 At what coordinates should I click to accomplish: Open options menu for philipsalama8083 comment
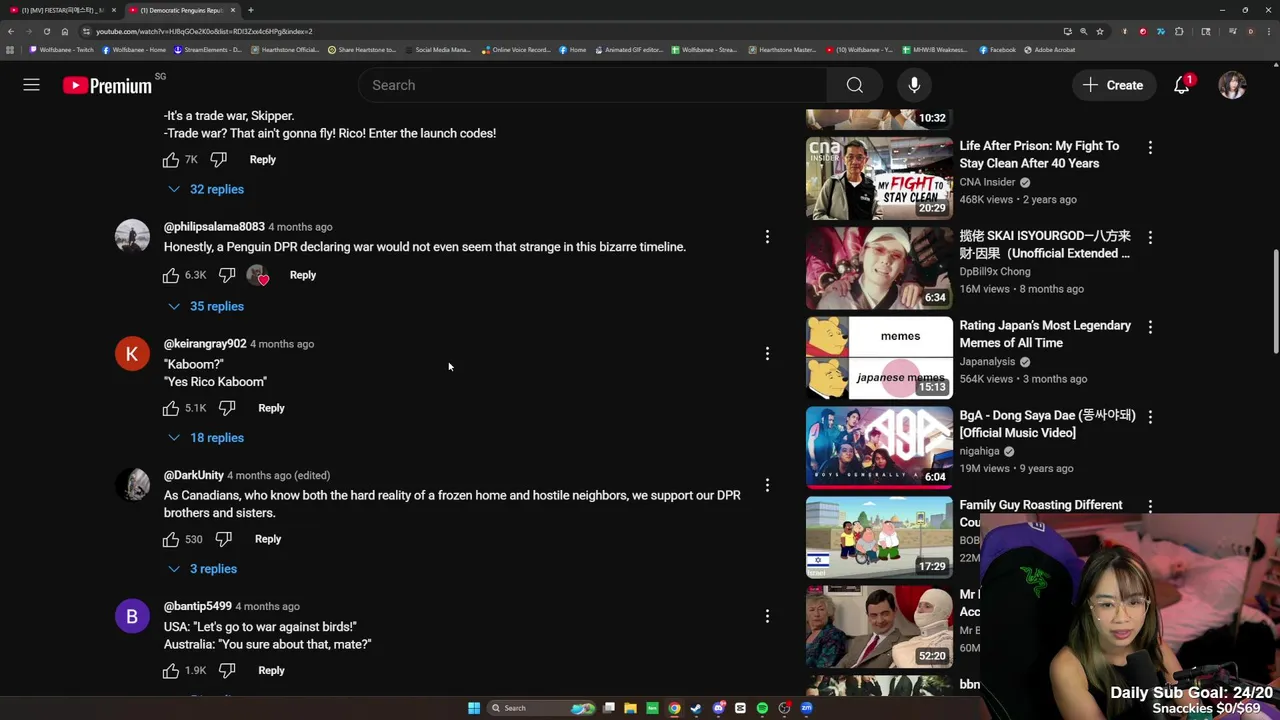click(767, 237)
